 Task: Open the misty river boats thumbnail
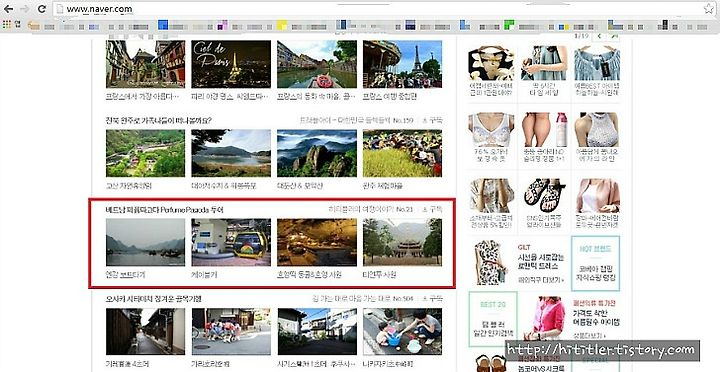coord(146,242)
